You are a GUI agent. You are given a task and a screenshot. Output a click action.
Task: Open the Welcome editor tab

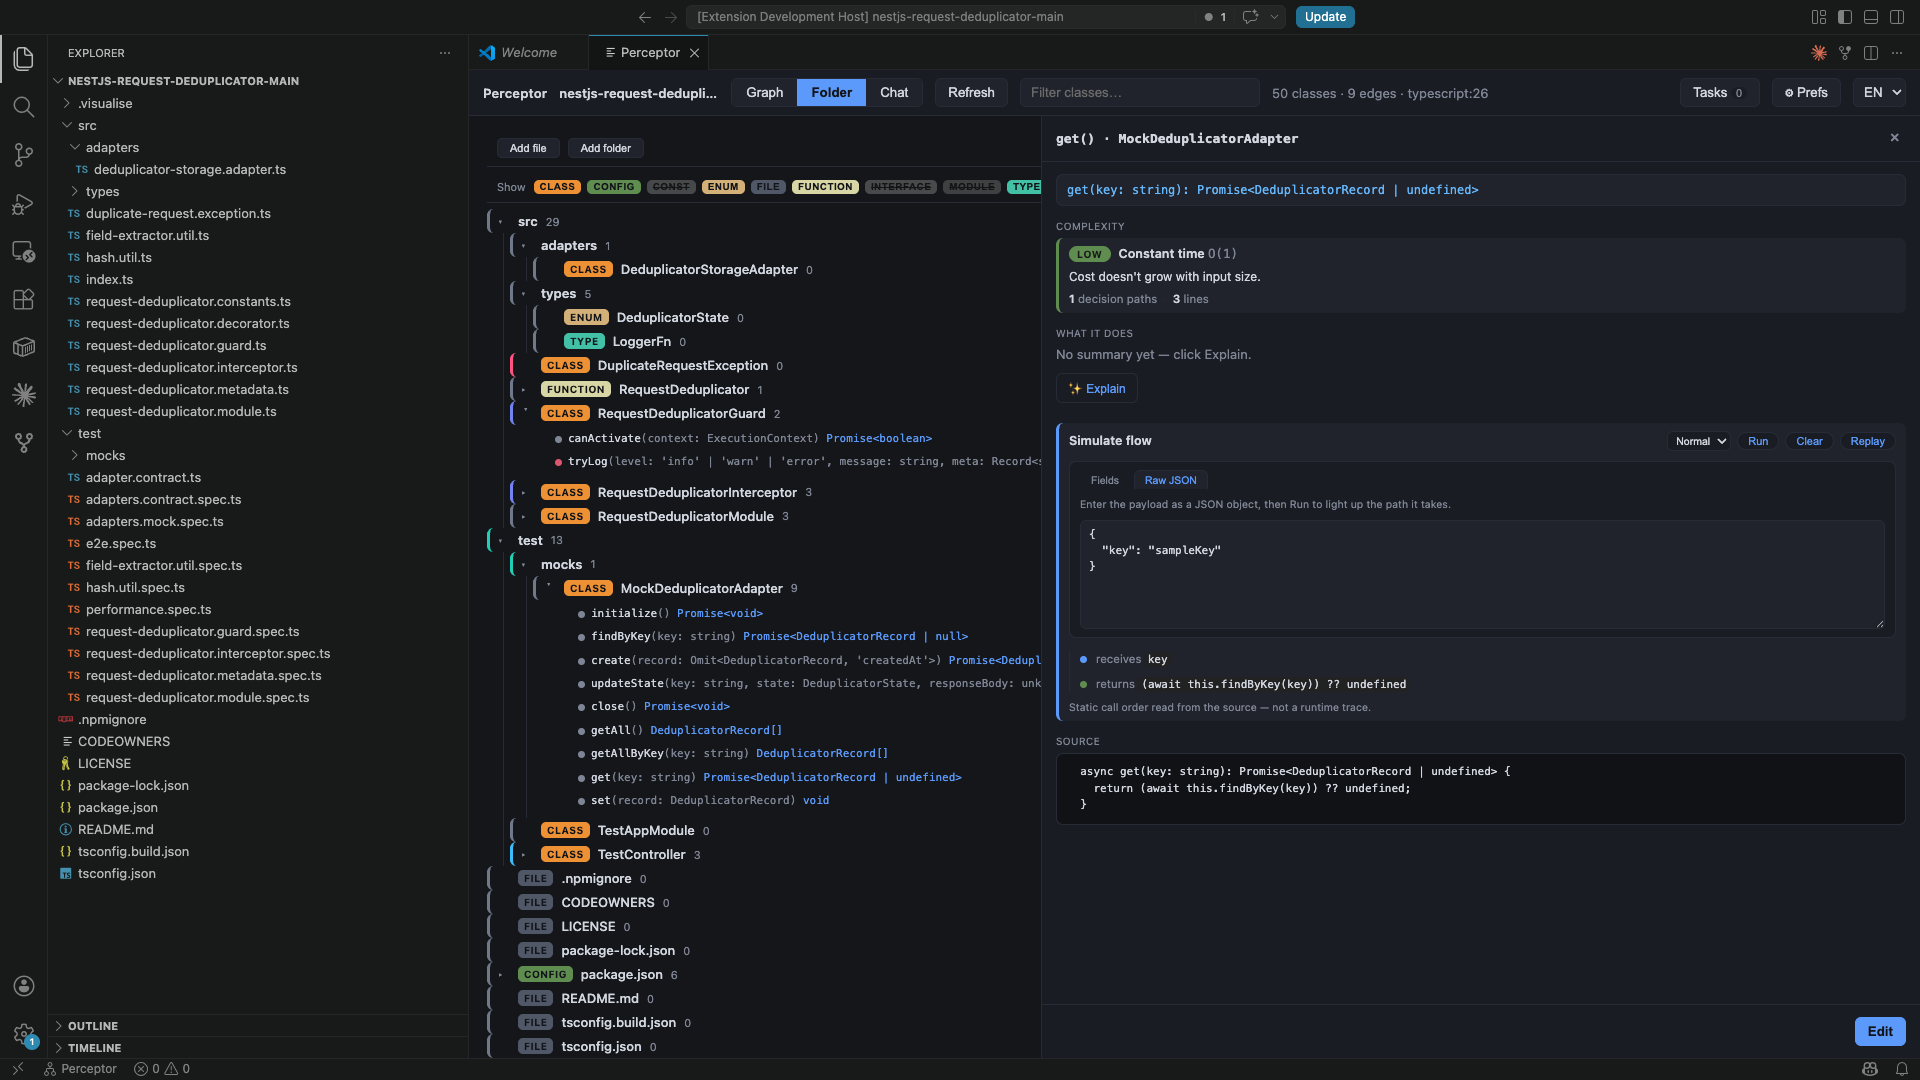(x=528, y=53)
